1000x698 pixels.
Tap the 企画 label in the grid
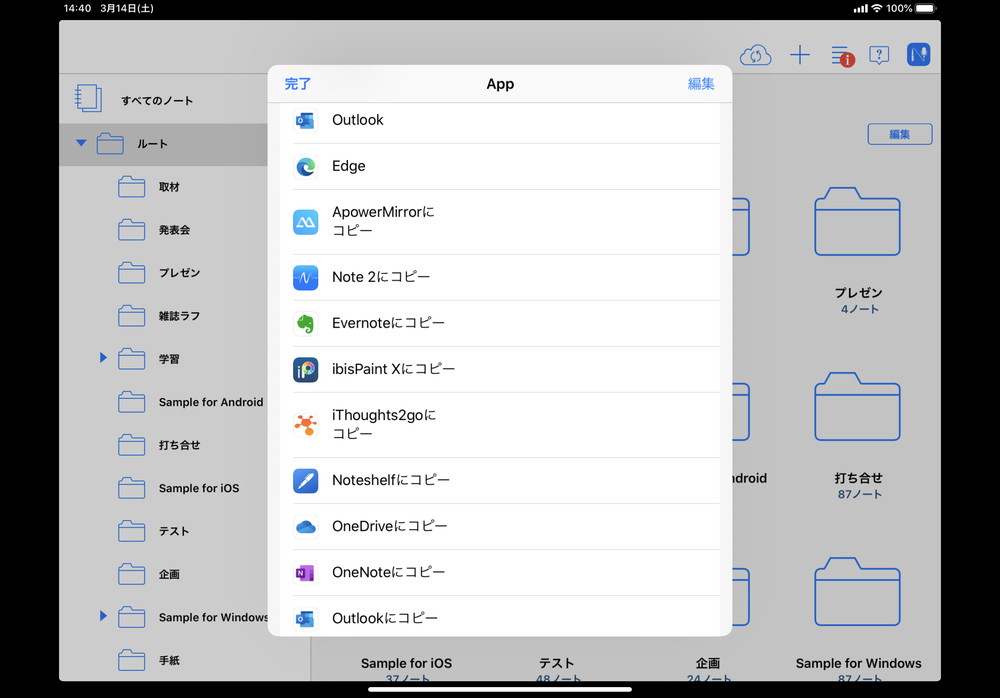click(x=708, y=664)
